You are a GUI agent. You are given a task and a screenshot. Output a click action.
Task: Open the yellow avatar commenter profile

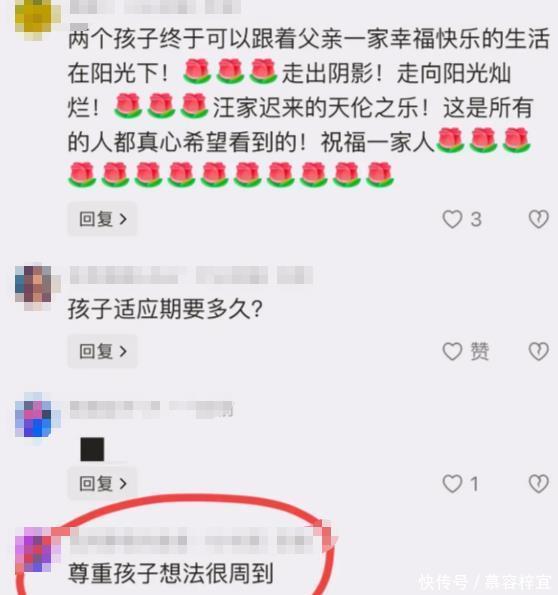point(37,17)
